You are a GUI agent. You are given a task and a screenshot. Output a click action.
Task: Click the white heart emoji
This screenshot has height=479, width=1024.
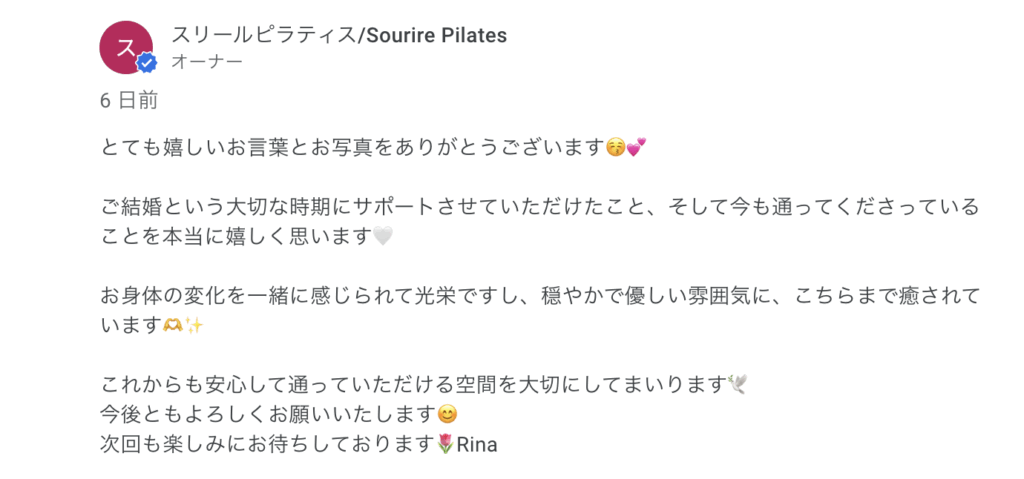click(x=382, y=237)
